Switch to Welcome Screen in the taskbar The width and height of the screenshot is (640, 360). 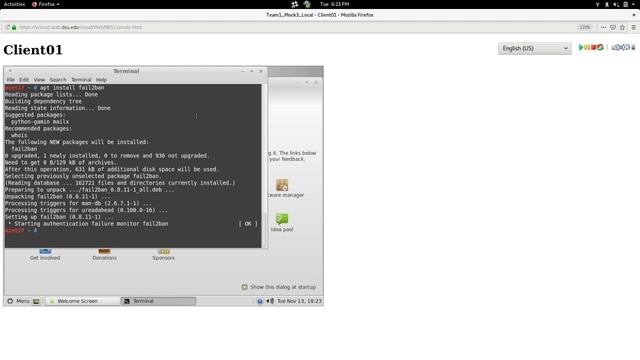[83, 301]
